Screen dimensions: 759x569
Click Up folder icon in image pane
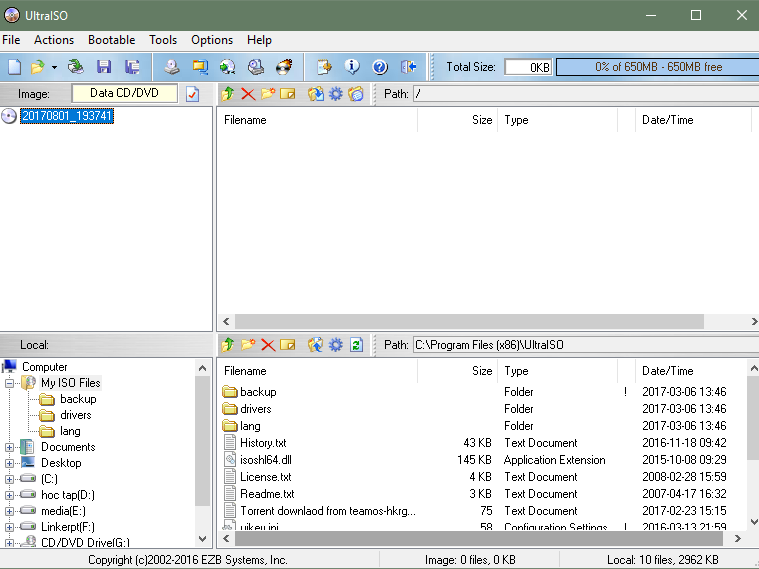point(228,94)
